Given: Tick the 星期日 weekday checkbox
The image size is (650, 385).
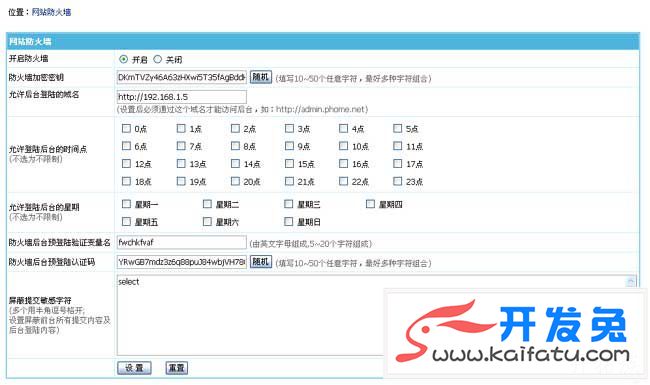Looking at the screenshot, I should (289, 222).
